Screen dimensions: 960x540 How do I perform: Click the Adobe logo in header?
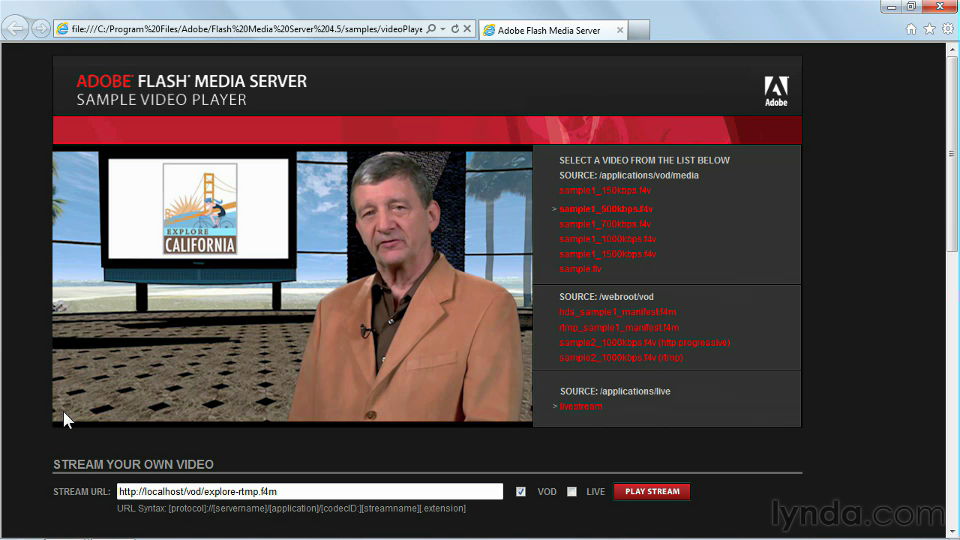(x=776, y=91)
